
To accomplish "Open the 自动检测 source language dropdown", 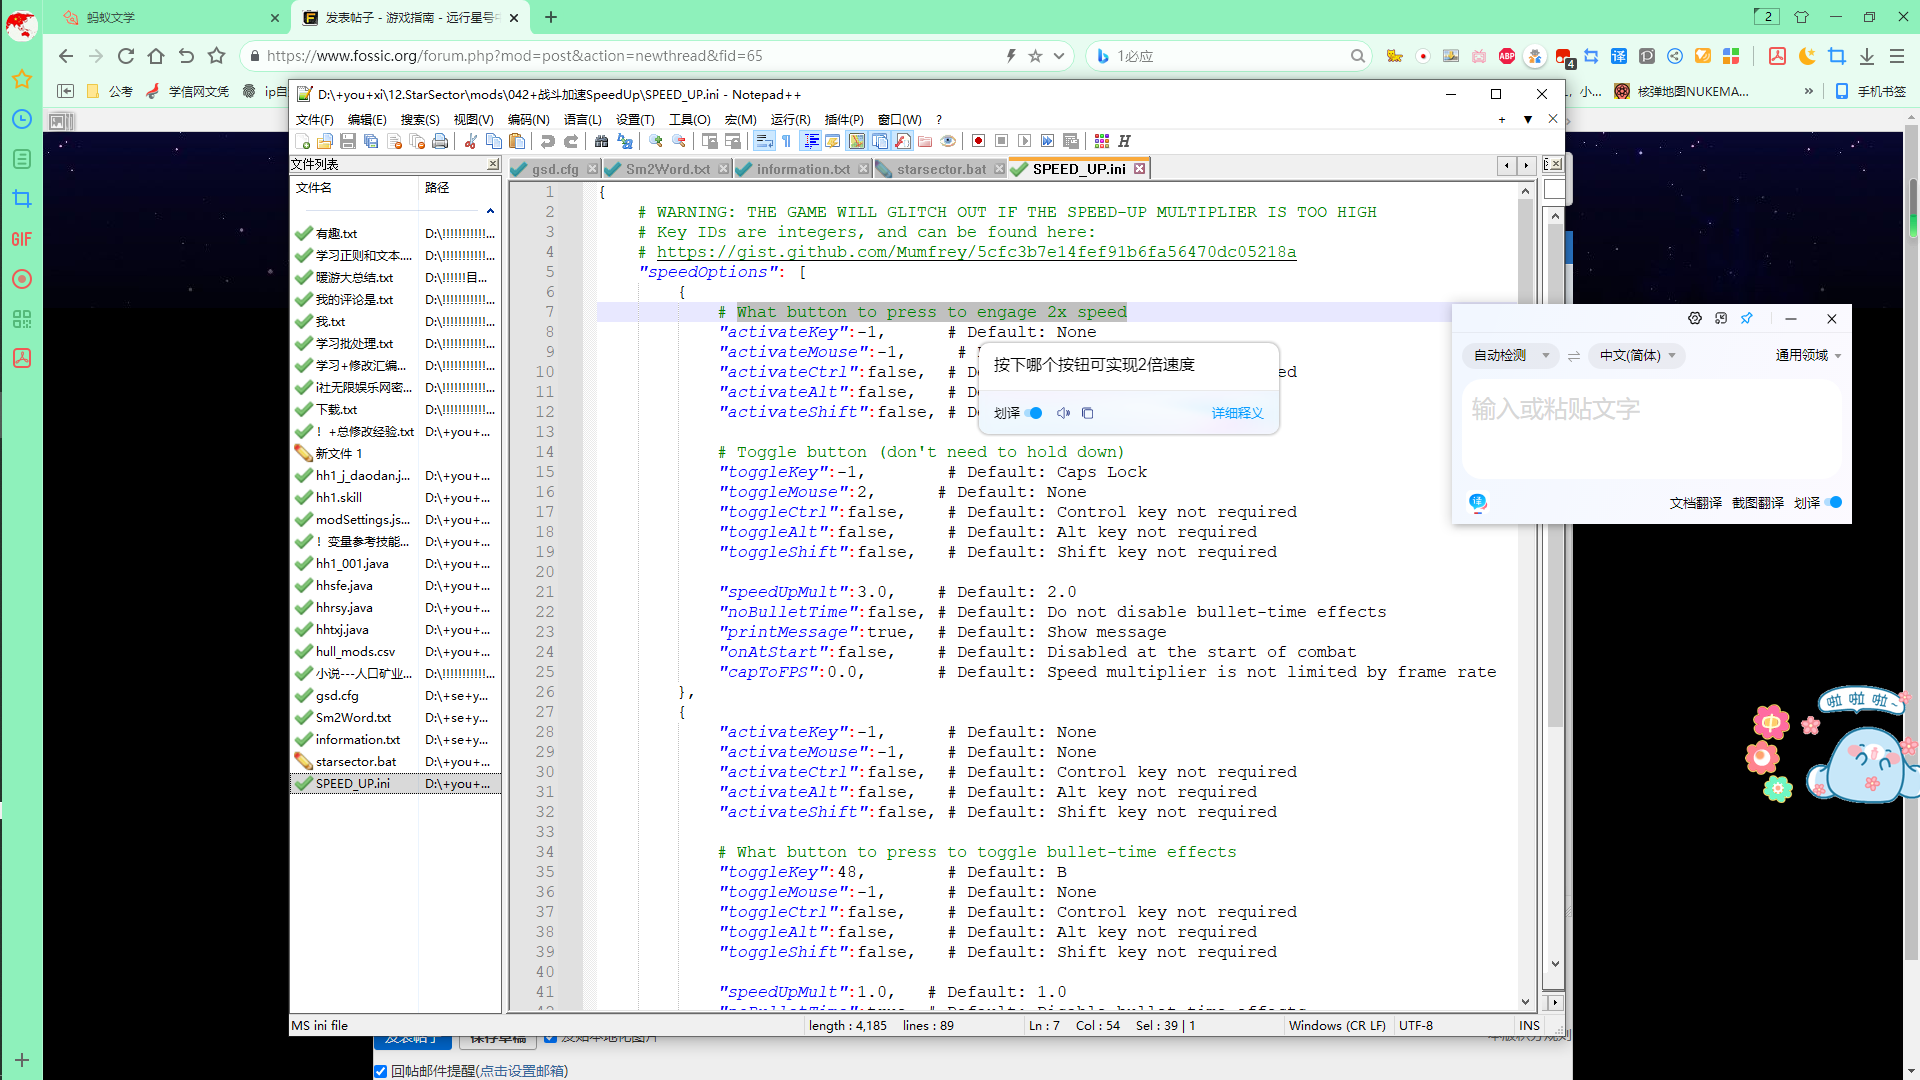I will pyautogui.click(x=1510, y=355).
